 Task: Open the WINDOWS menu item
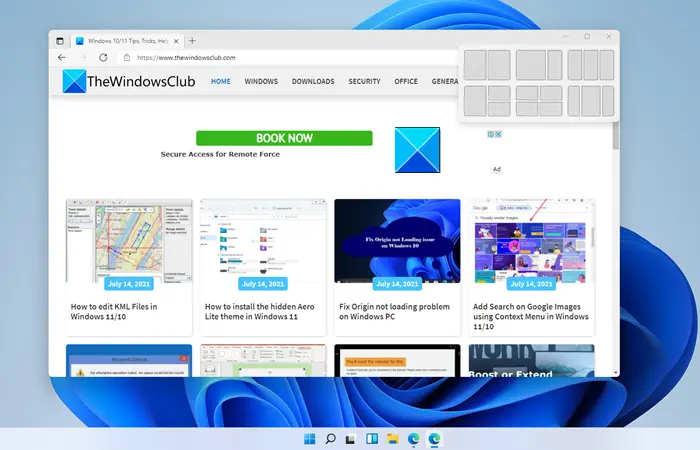261,81
